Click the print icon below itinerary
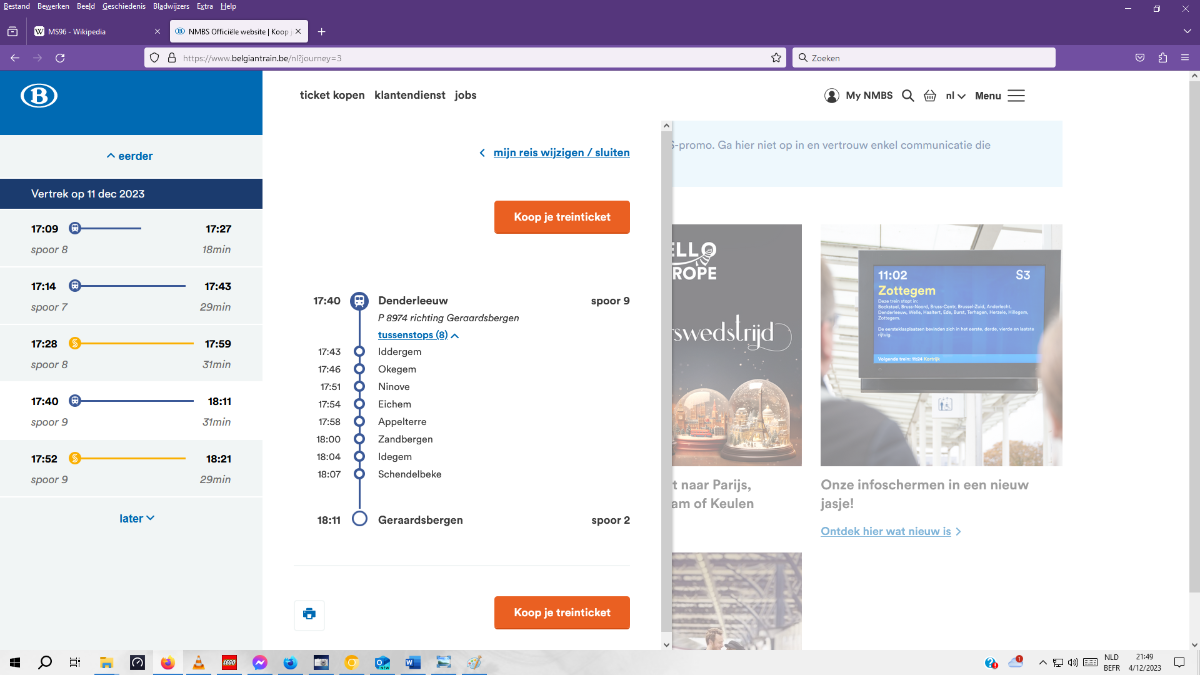The width and height of the screenshot is (1200, 675). (x=309, y=614)
